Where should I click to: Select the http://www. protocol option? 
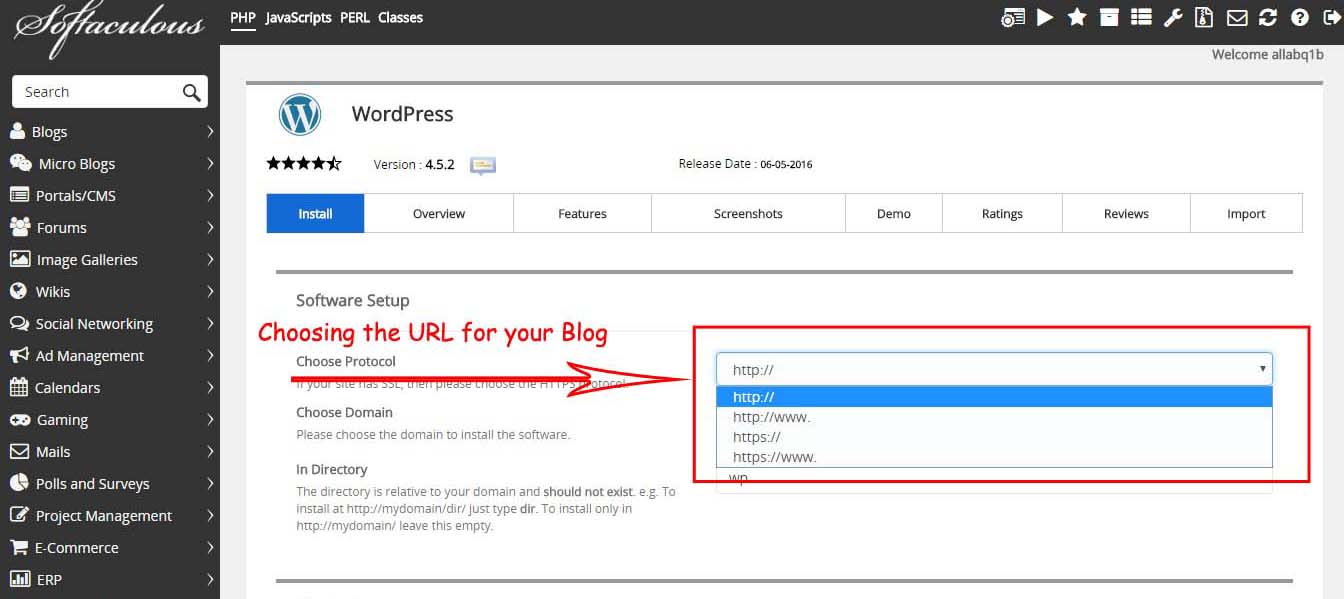point(994,417)
